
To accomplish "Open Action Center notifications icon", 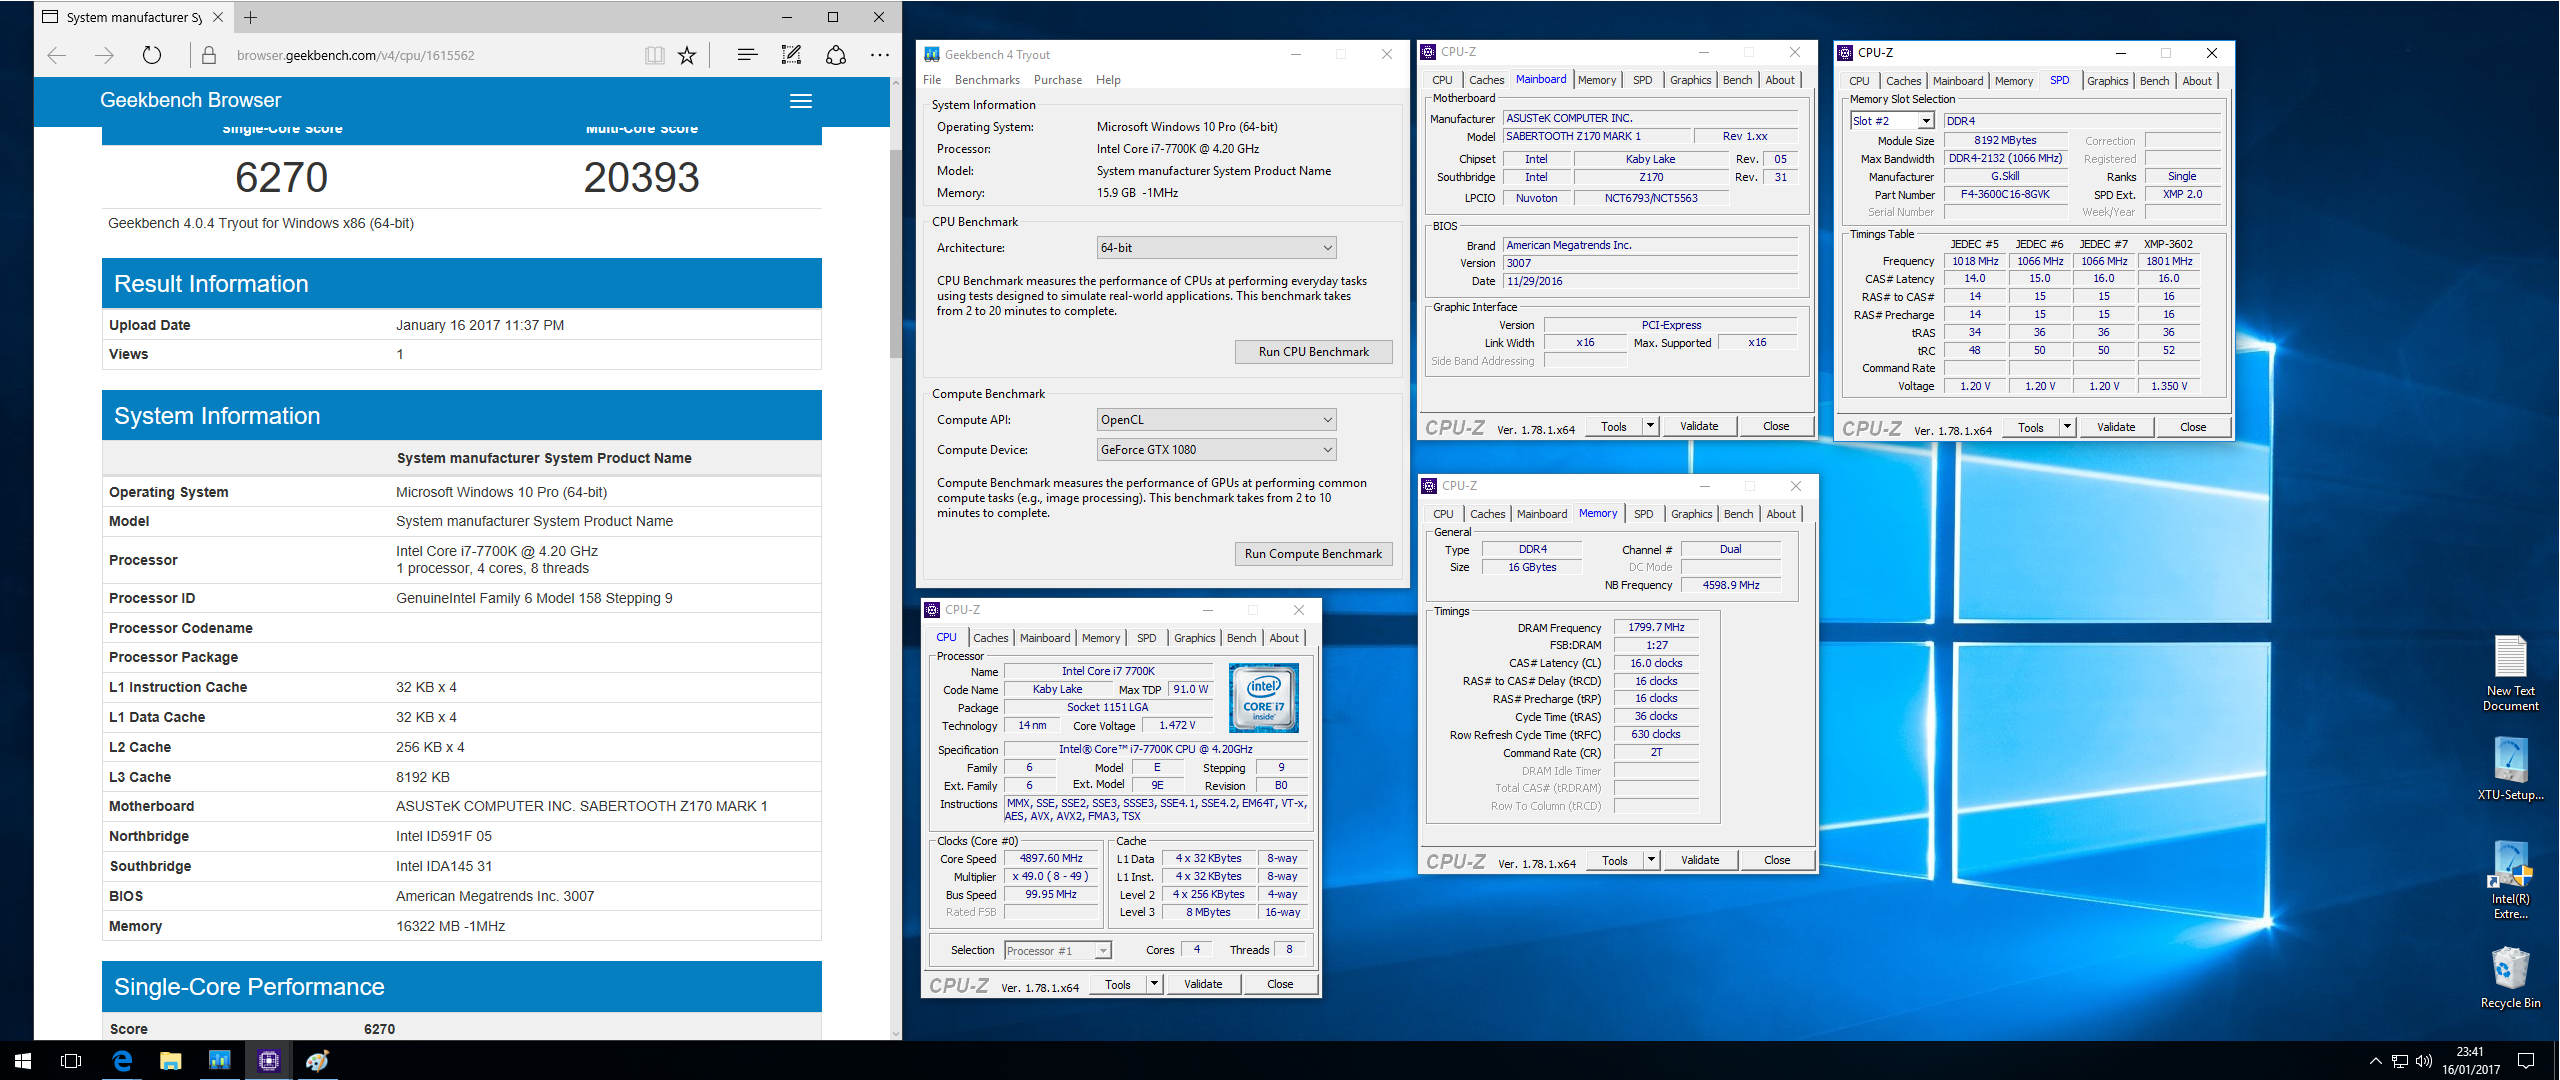I will (x=2526, y=1060).
